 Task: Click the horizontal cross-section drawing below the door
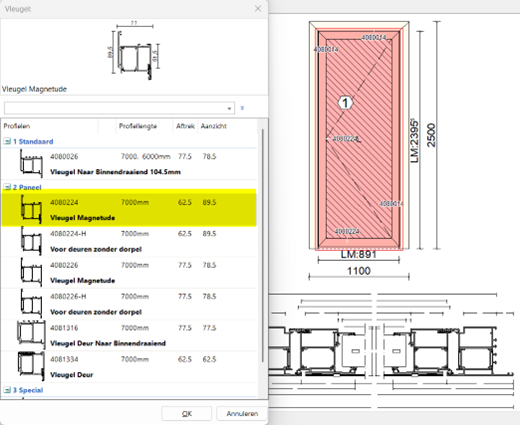point(392,352)
